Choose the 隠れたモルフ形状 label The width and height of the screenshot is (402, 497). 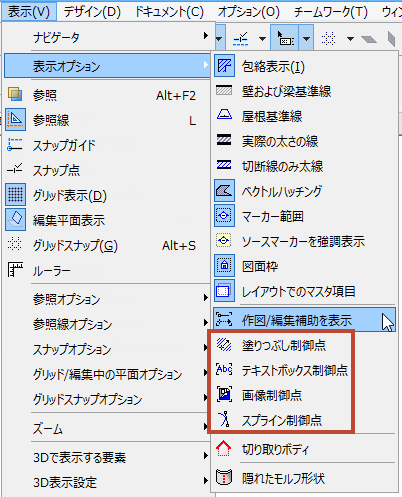[283, 479]
